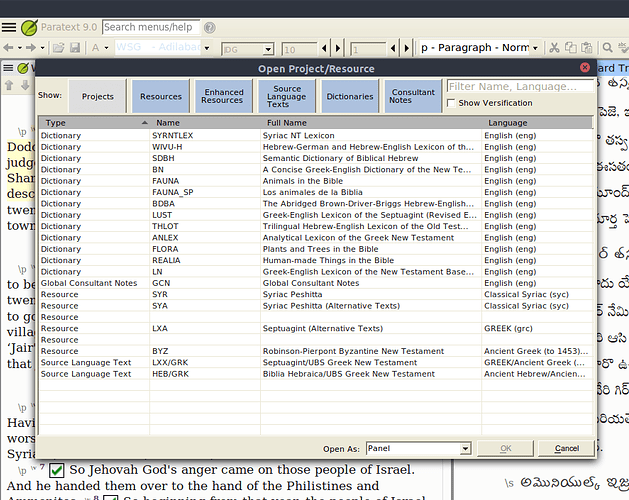Toggle the Source Language Texts filter

pos(286,96)
